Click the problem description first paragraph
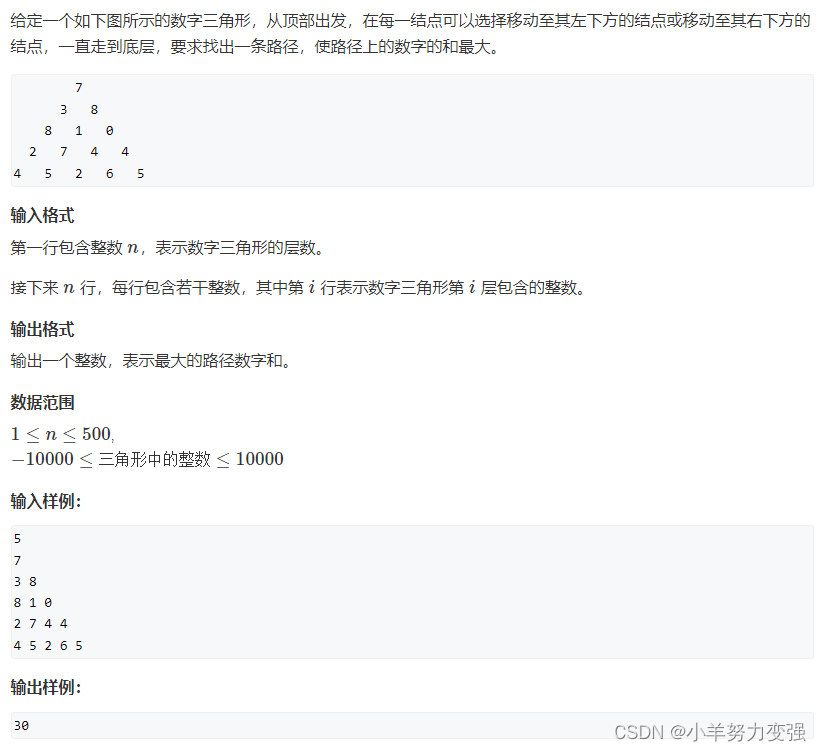Viewport: 821px width, 751px height. (410, 34)
